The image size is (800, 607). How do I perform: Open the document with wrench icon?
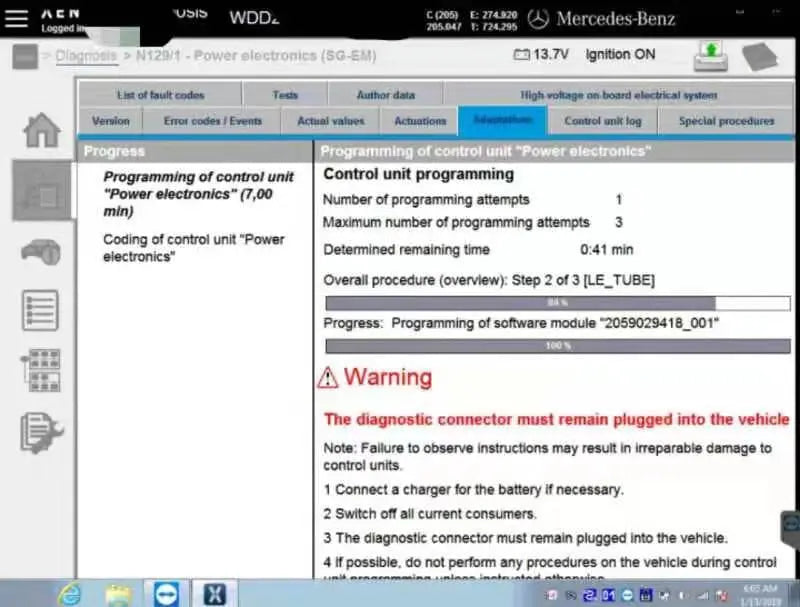[x=41, y=431]
